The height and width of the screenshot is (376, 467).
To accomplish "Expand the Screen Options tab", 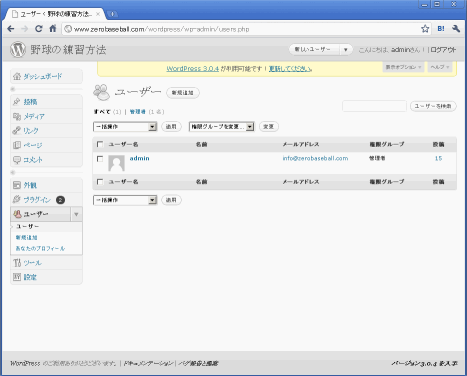I will coord(403,67).
